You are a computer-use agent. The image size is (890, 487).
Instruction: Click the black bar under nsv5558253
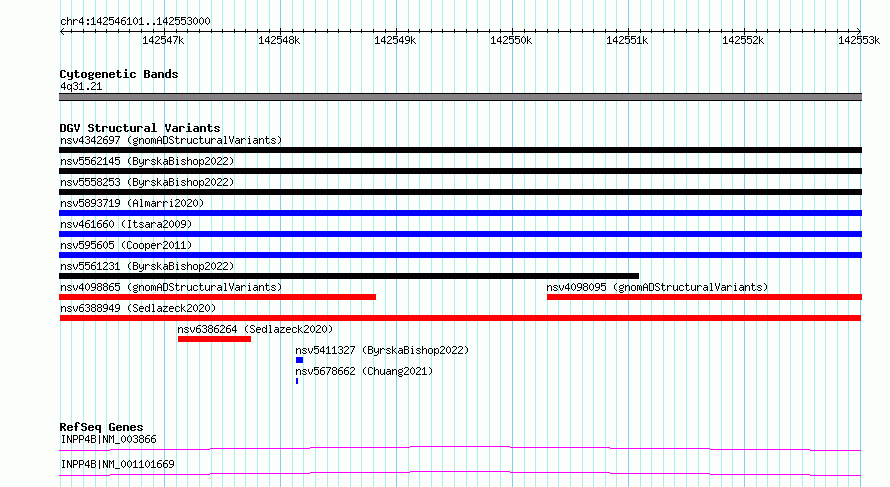(x=460, y=192)
